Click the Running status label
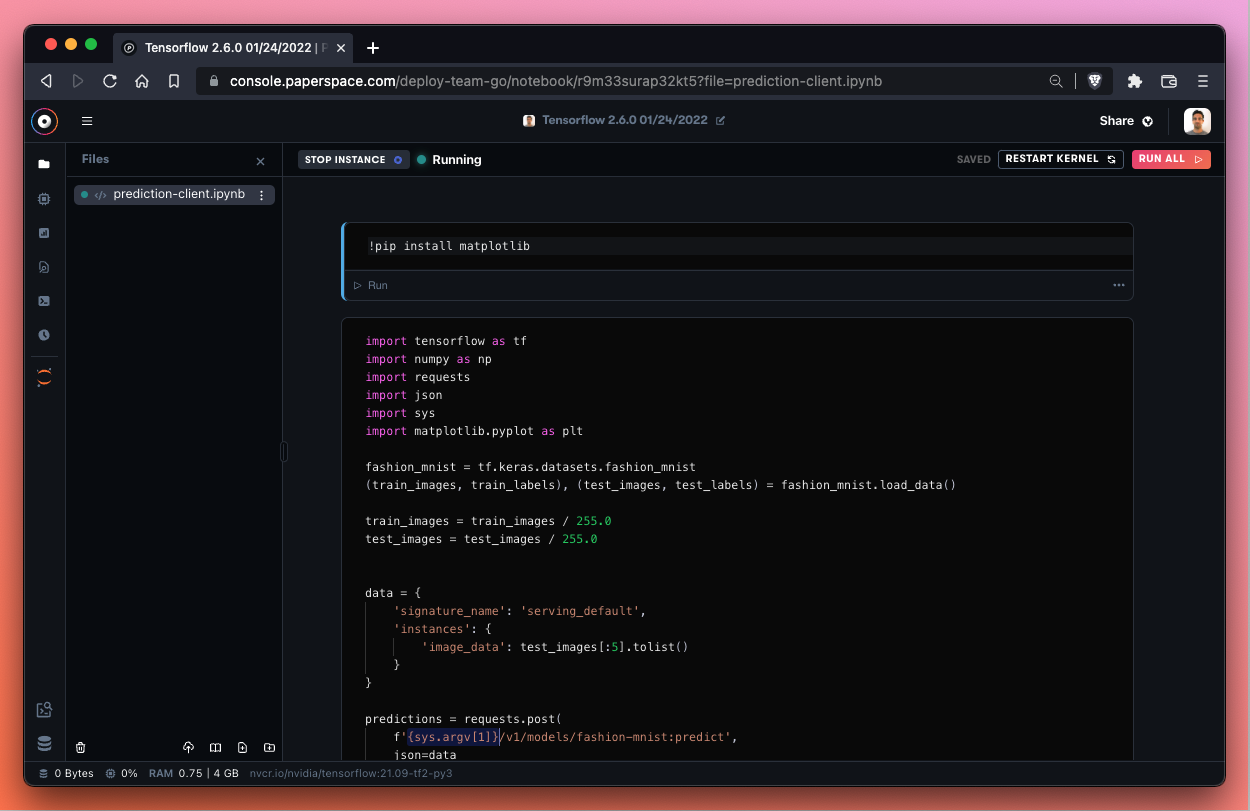The image size is (1250, 811). [x=457, y=160]
